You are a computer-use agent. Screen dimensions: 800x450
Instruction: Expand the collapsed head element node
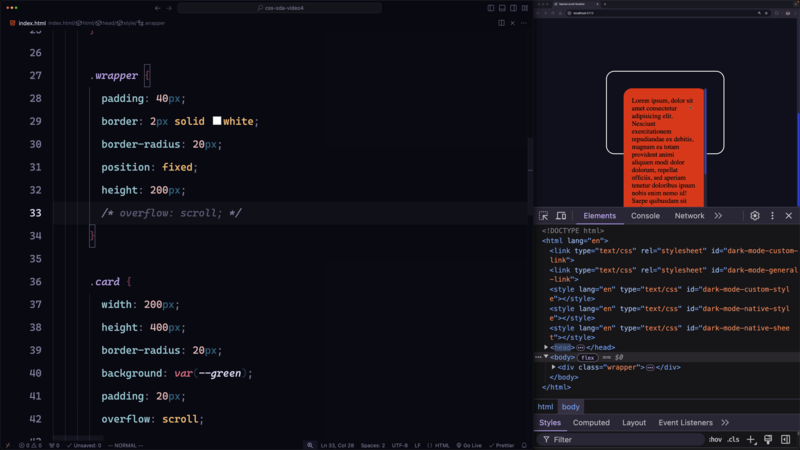pyautogui.click(x=546, y=347)
